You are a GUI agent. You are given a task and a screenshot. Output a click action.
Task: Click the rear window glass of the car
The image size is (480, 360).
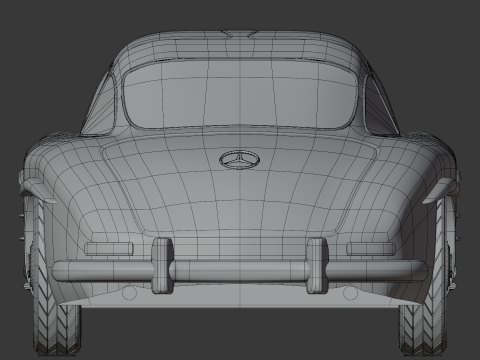point(240,96)
